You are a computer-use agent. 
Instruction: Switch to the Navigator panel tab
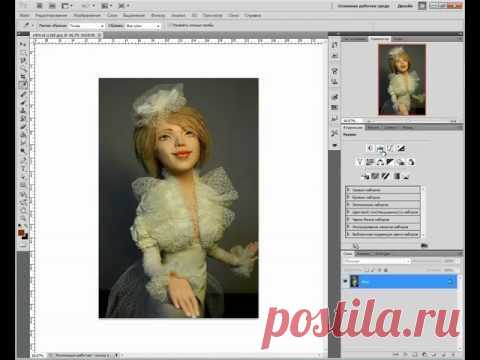coord(379,39)
